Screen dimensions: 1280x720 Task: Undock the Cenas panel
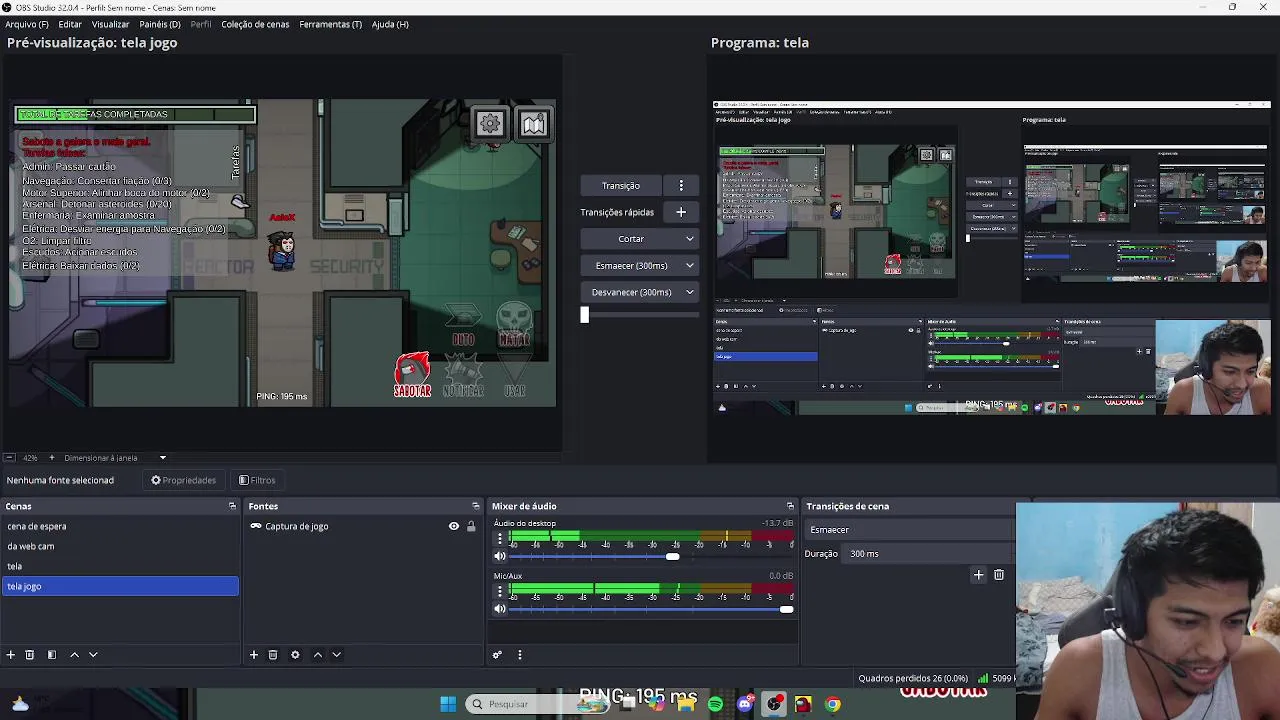click(232, 506)
